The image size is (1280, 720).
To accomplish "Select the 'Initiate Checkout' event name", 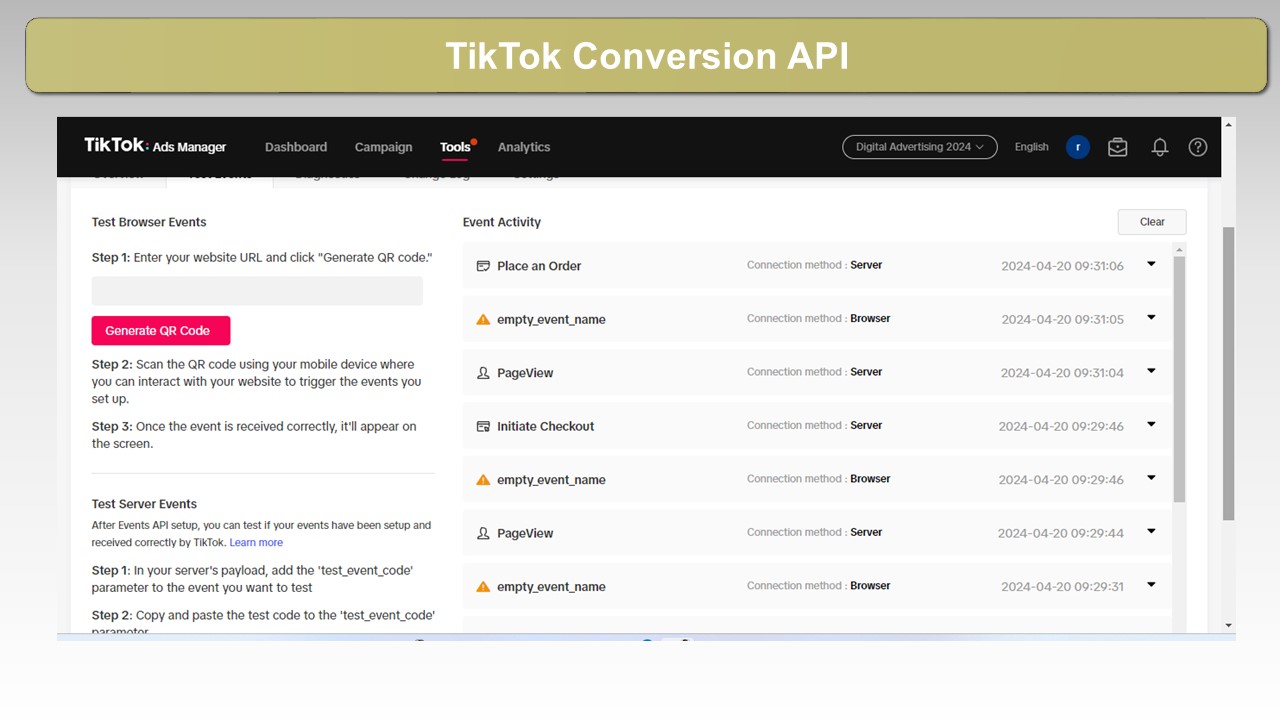I will [x=545, y=426].
